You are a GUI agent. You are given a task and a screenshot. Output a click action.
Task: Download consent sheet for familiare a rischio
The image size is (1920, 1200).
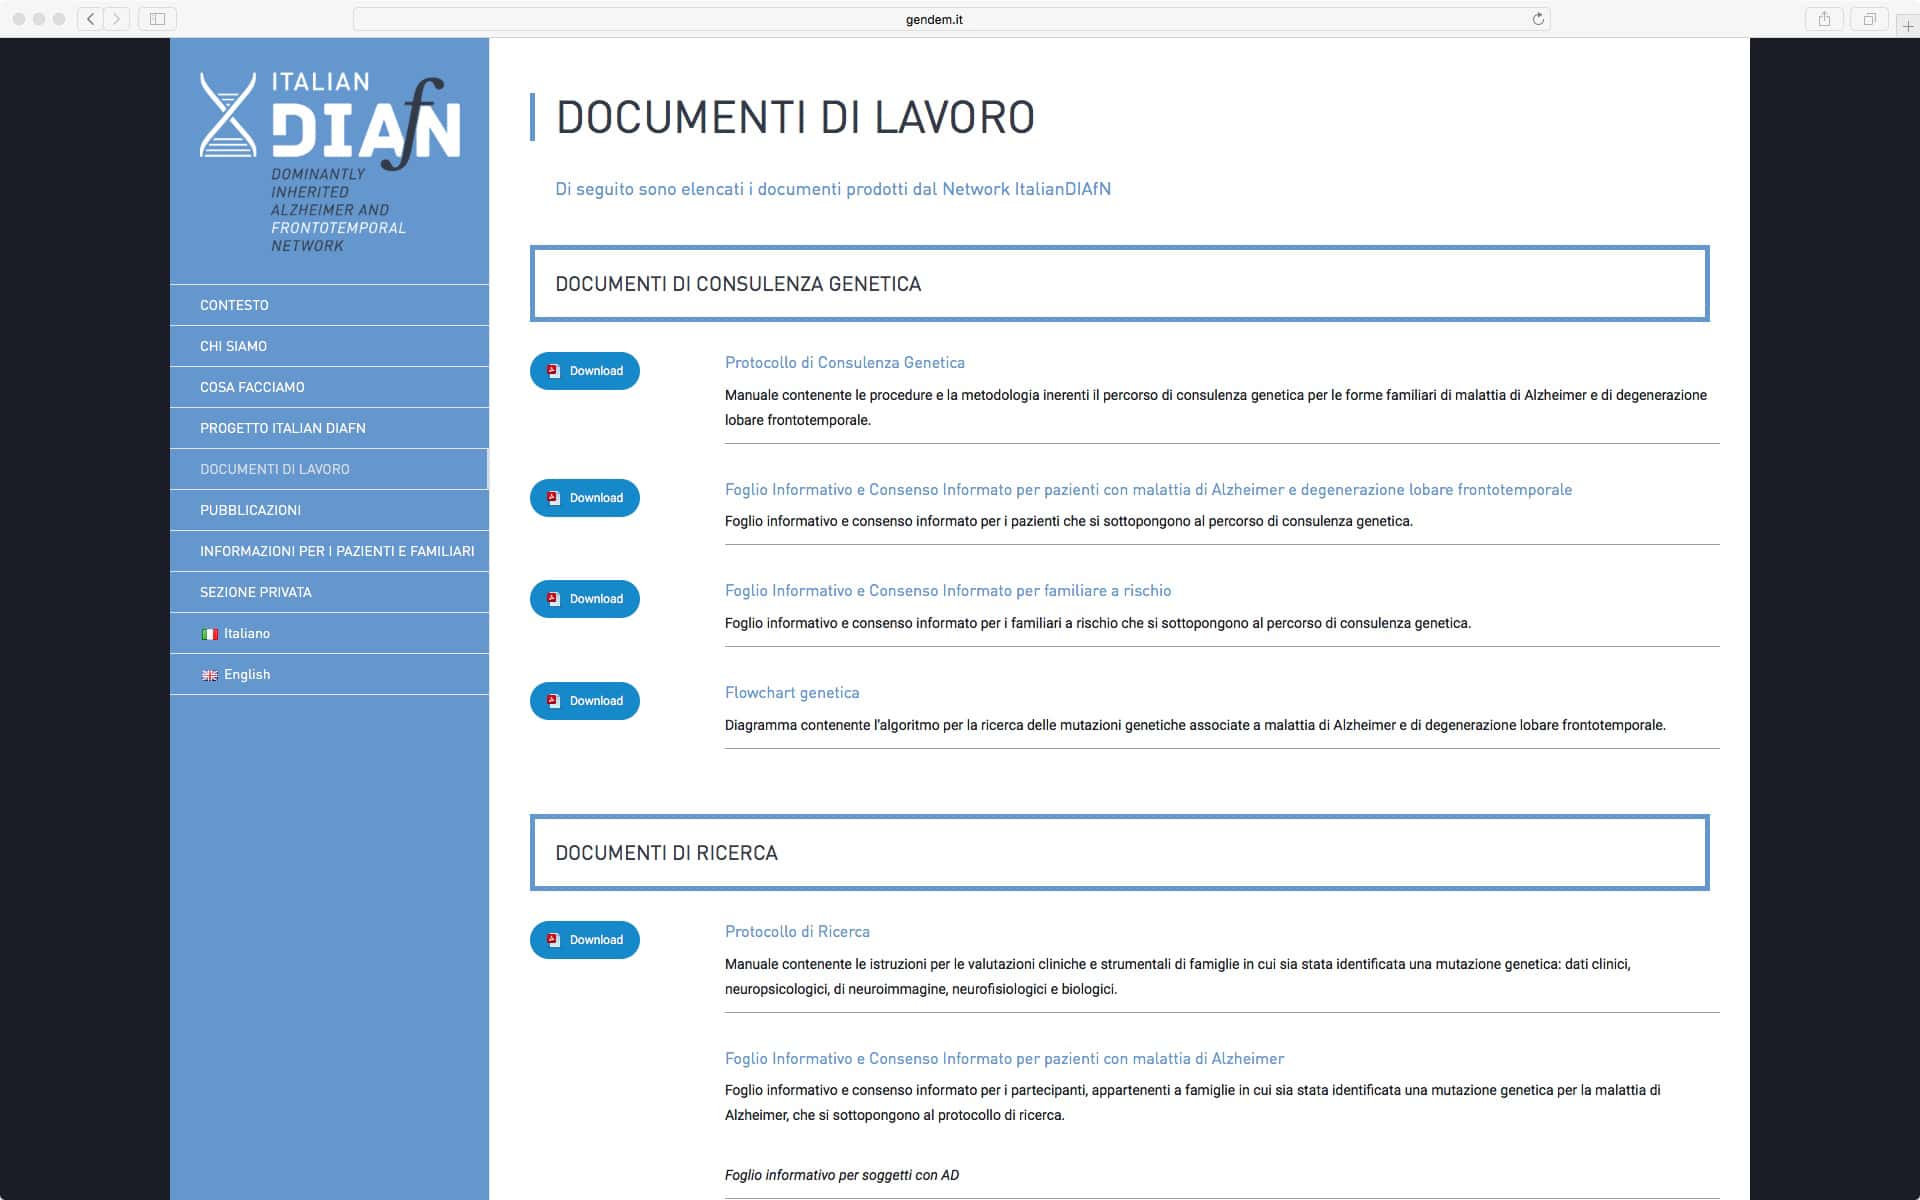[585, 599]
